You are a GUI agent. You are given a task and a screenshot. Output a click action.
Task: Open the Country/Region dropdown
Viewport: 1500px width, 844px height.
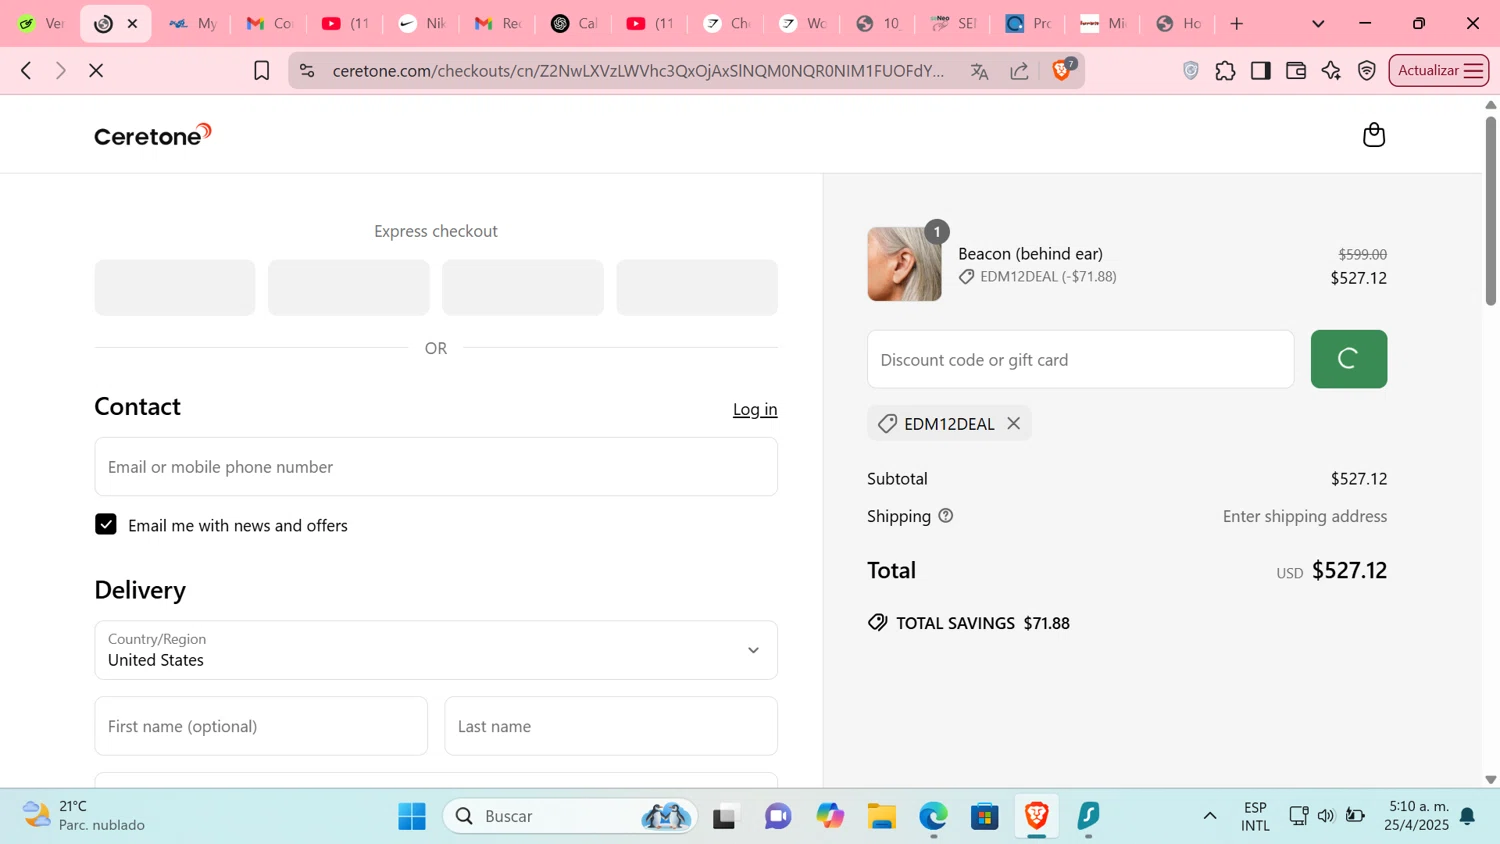(436, 650)
